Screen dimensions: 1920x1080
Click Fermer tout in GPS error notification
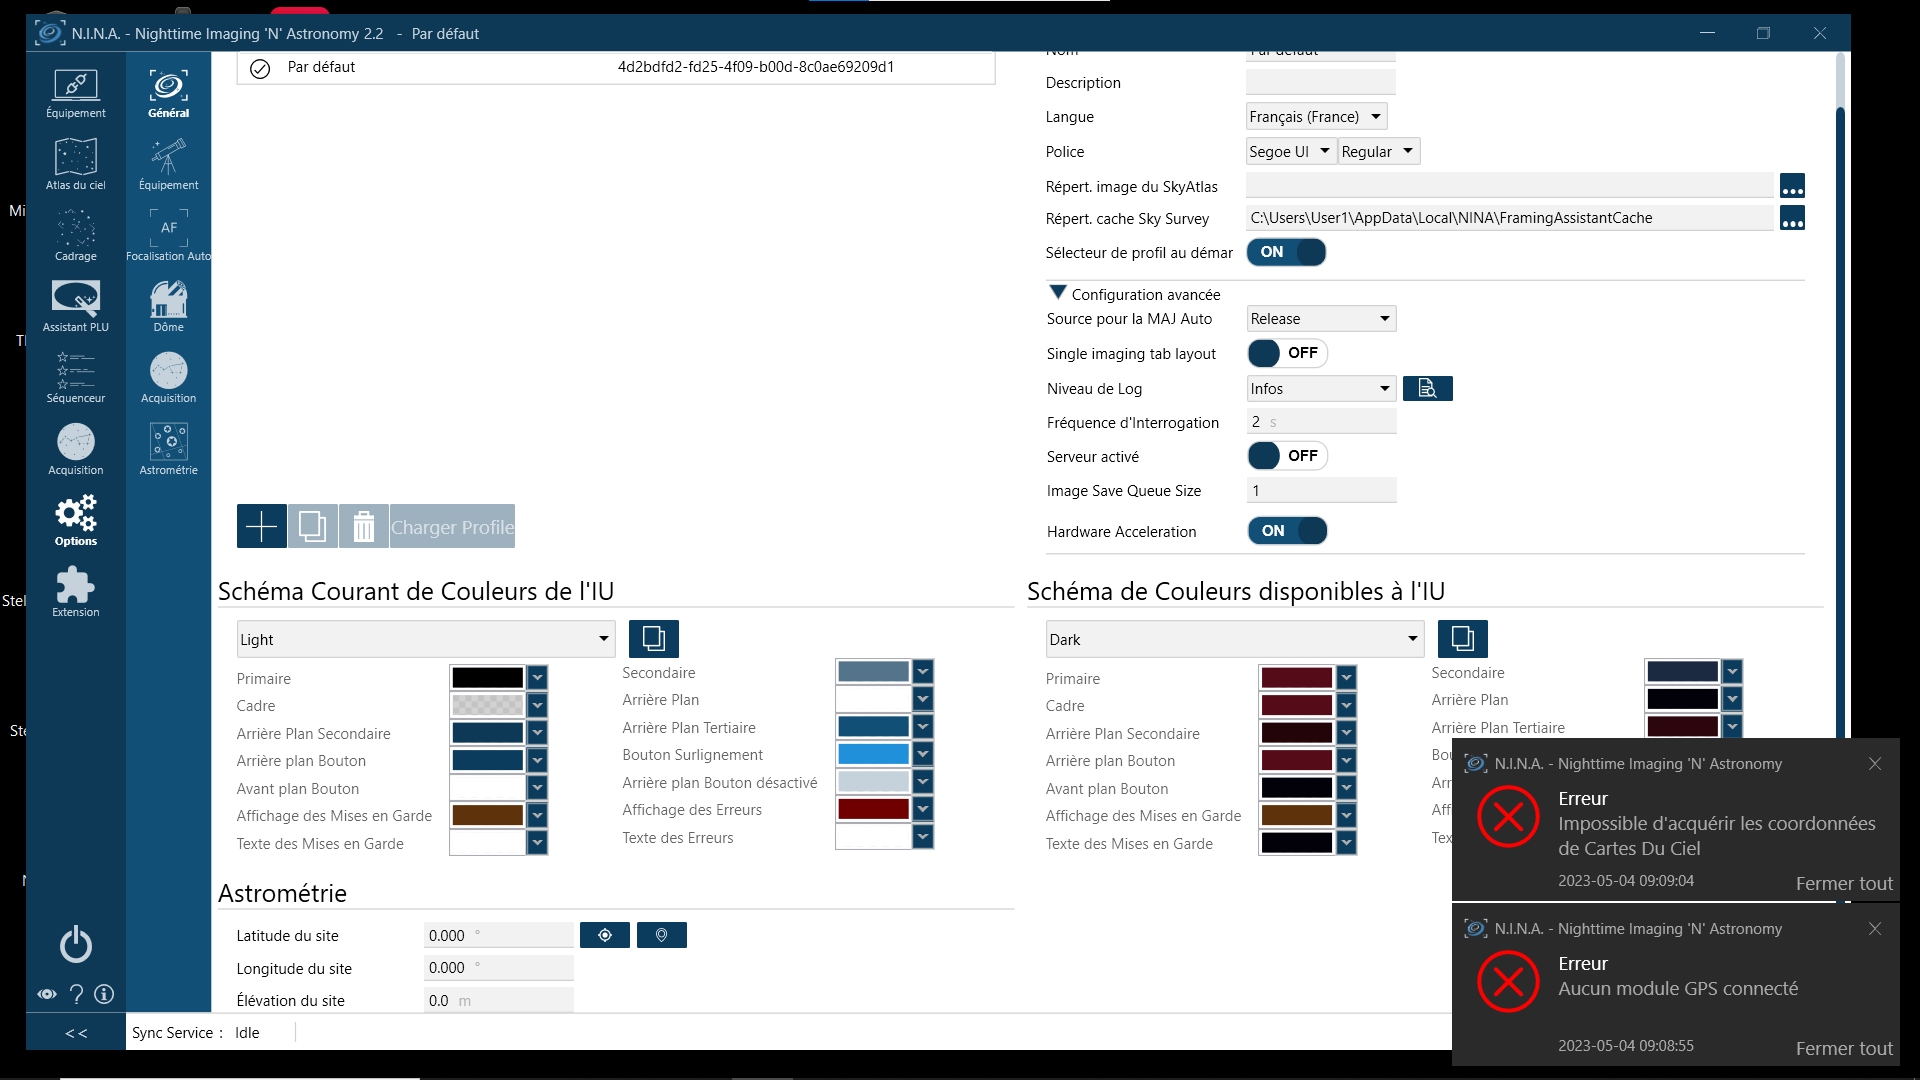pos(1843,1048)
